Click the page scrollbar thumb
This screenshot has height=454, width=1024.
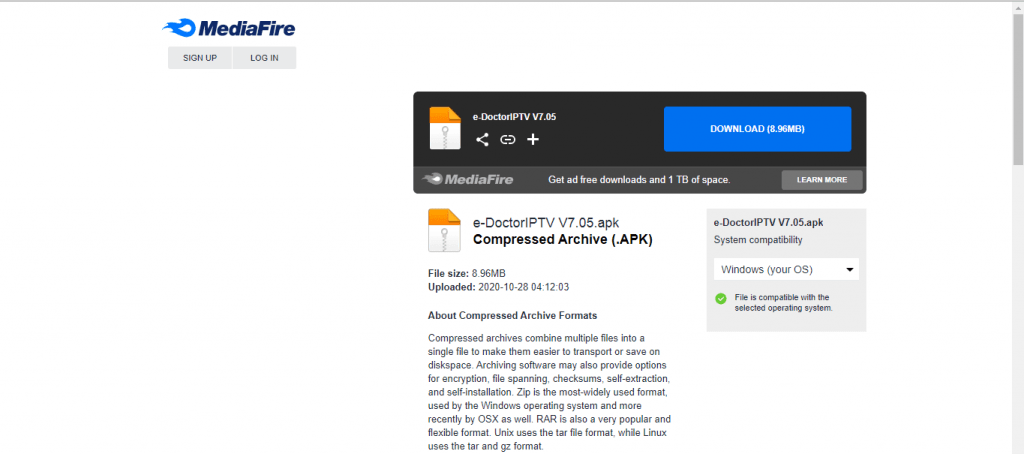tap(1018, 89)
